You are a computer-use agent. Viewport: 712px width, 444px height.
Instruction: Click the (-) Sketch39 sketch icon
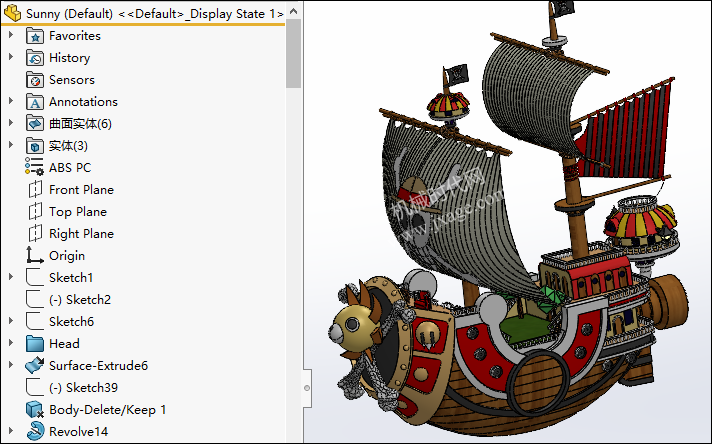pyautogui.click(x=35, y=387)
